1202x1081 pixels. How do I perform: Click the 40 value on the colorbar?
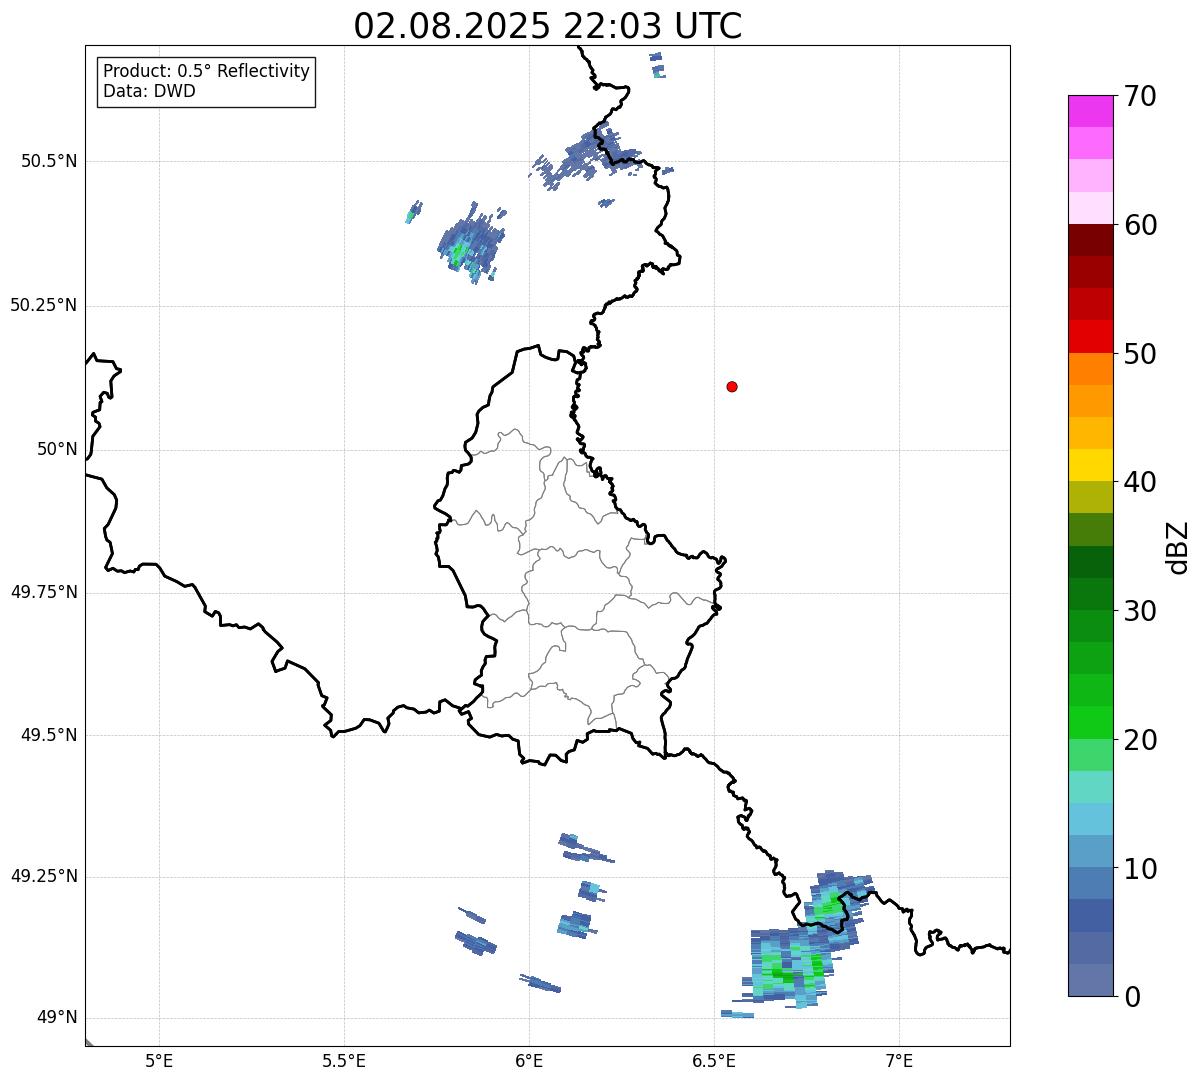coord(1141,482)
